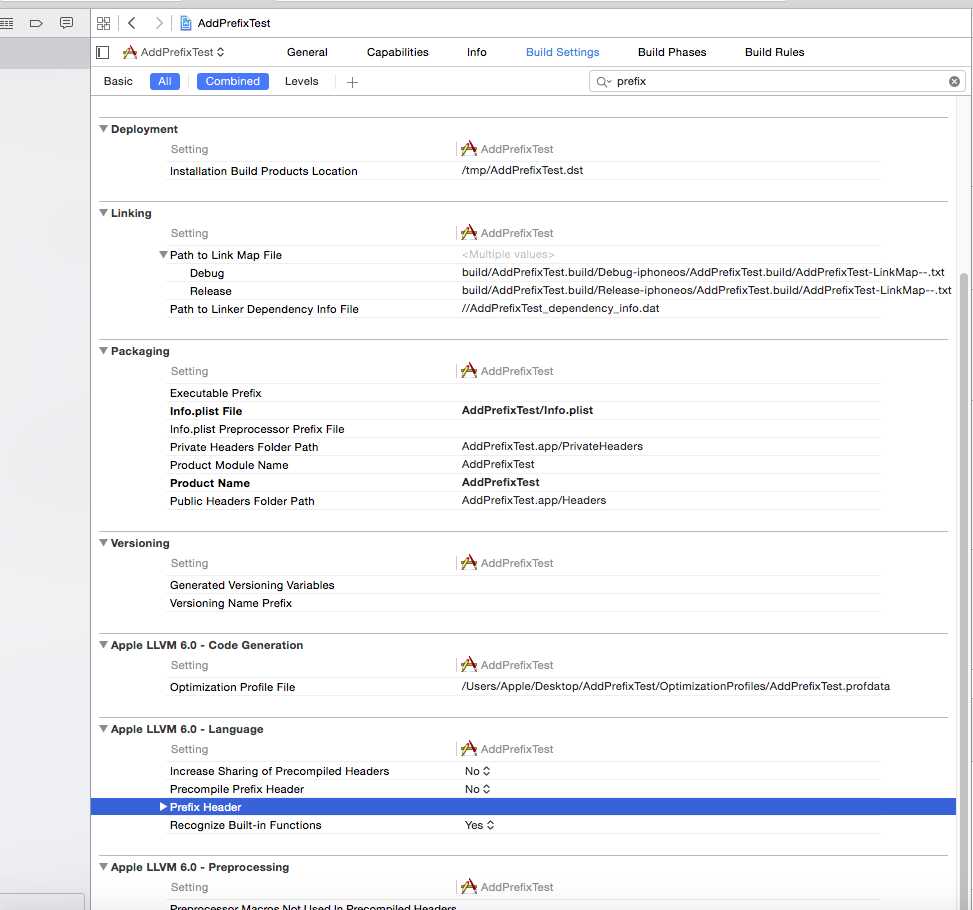Collapse Apple LLVM 6.0 - Code Generation section
The image size is (973, 910).
(x=103, y=644)
